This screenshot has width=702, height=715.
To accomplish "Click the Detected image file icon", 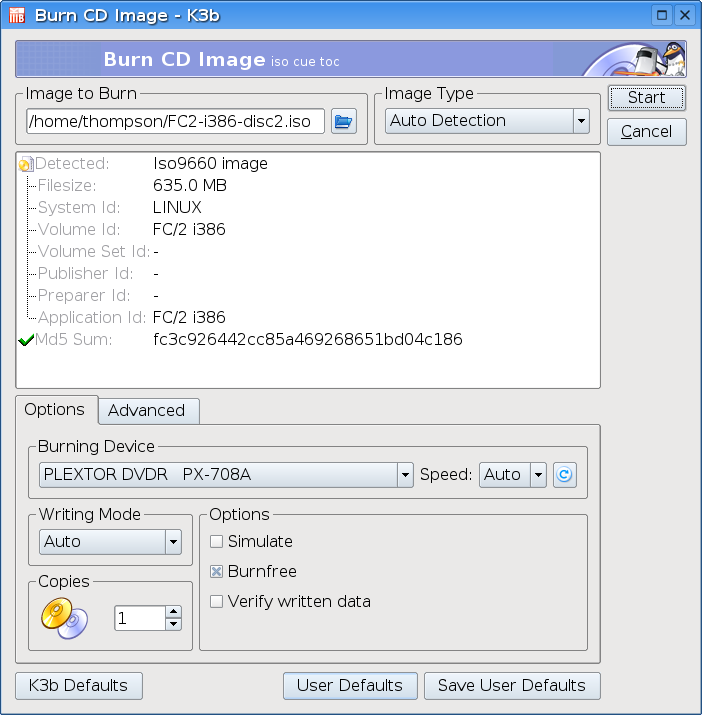I will coord(26,164).
